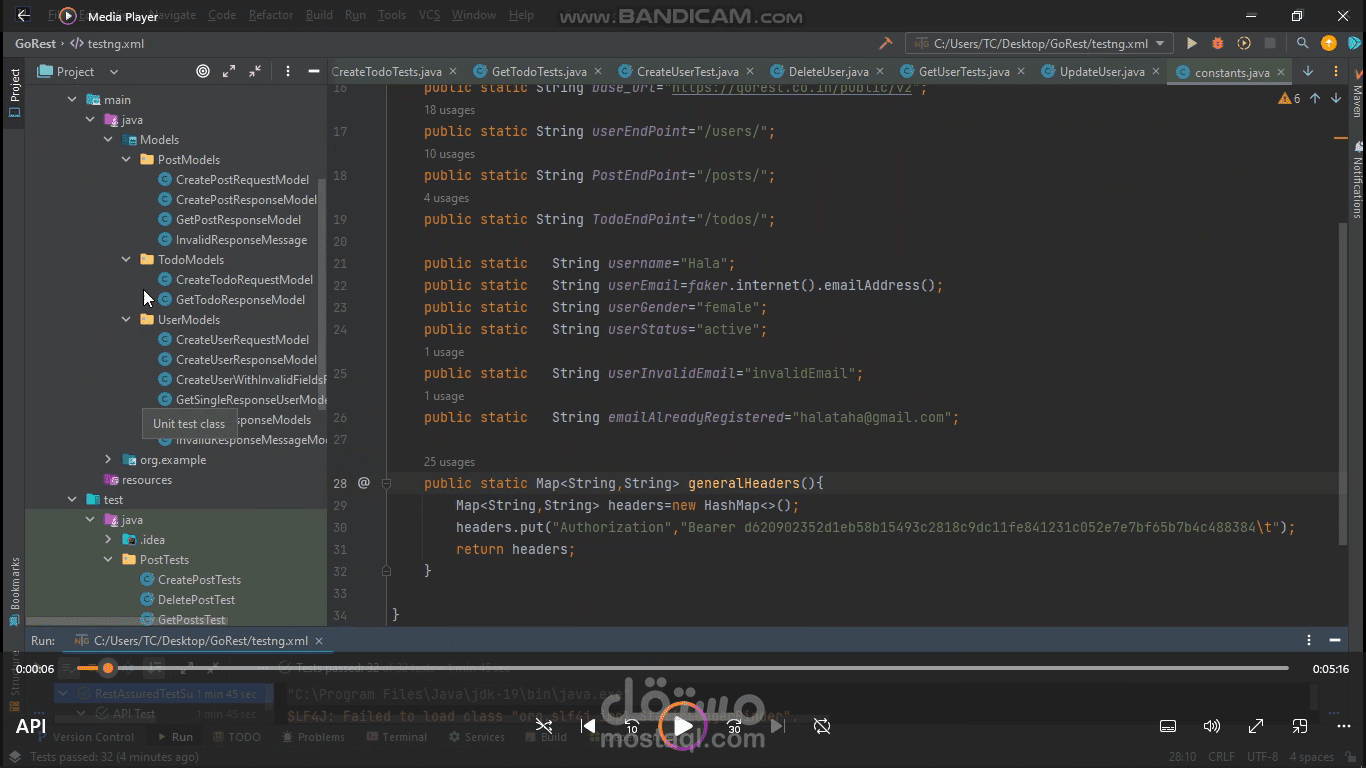Show hidden editor tabs dropdown arrow
The height and width of the screenshot is (768, 1366).
[x=1307, y=72]
